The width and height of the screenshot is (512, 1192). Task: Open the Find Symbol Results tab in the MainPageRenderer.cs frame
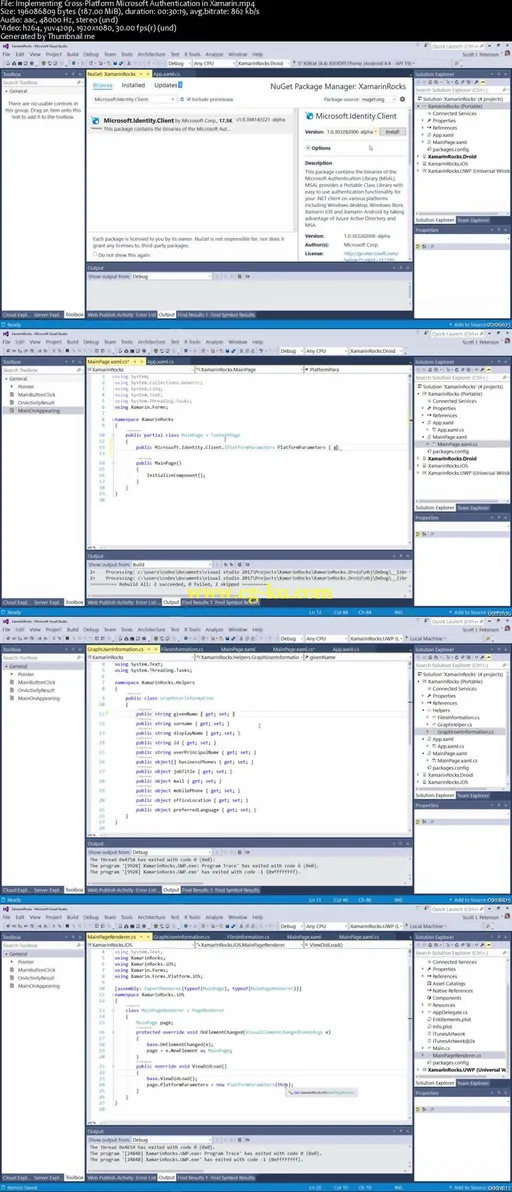[x=232, y=1178]
